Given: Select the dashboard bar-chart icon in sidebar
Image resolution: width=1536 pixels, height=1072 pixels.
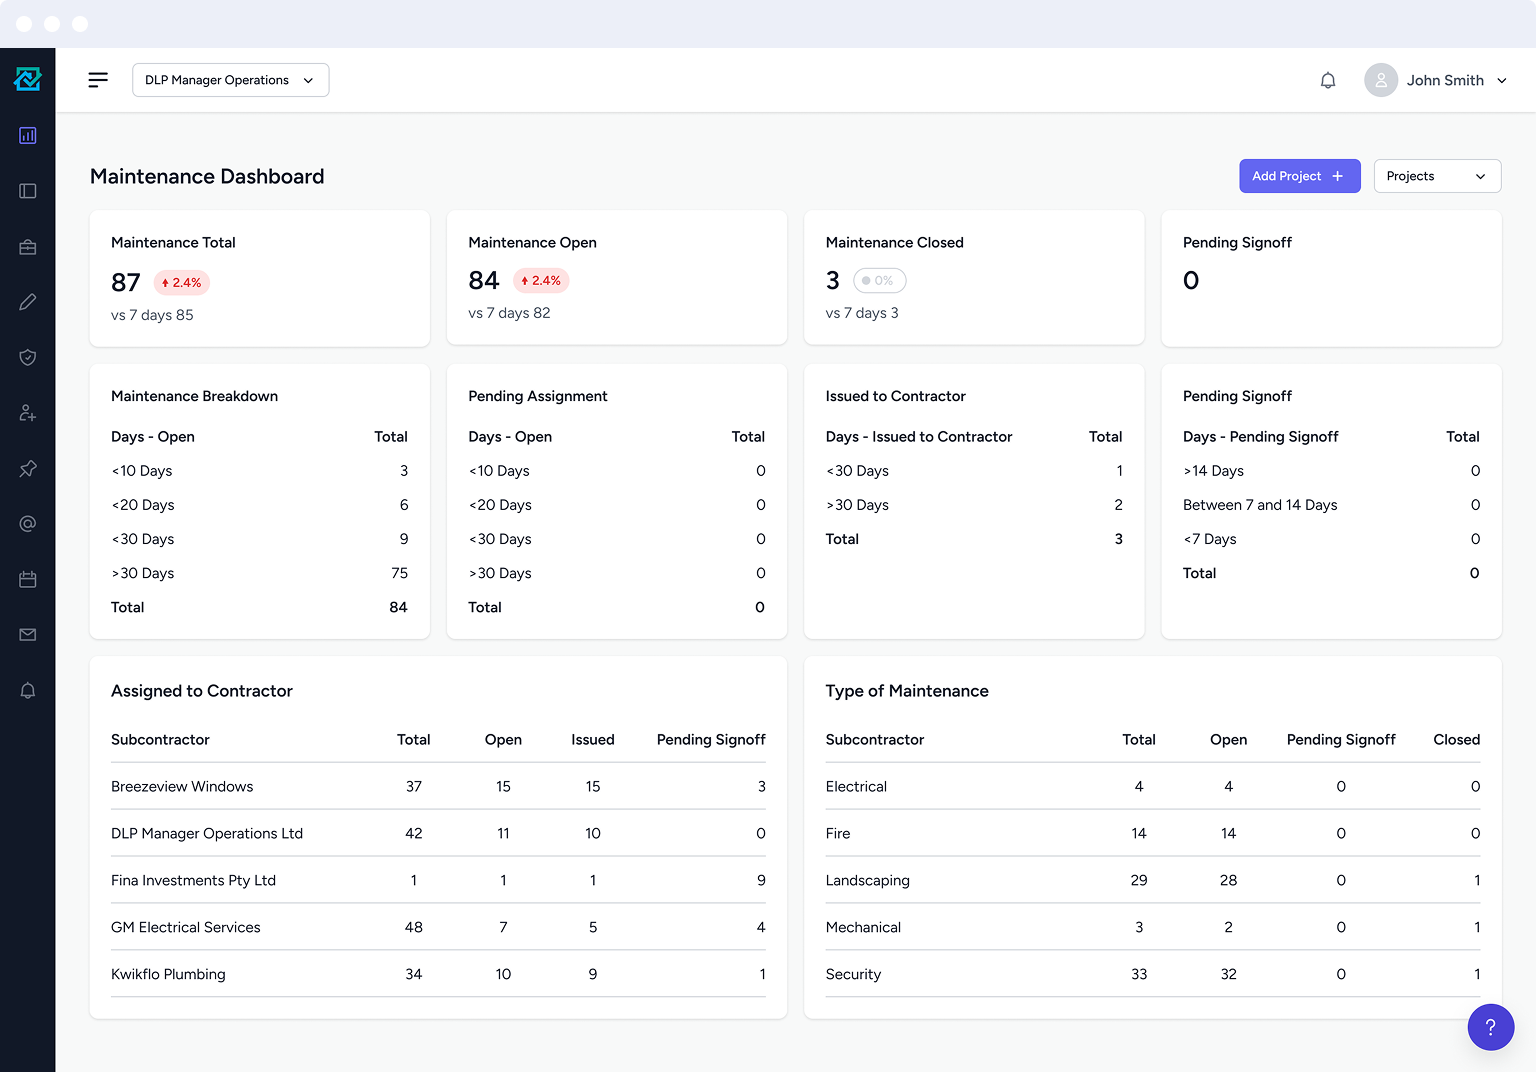Looking at the screenshot, I should [x=27, y=135].
